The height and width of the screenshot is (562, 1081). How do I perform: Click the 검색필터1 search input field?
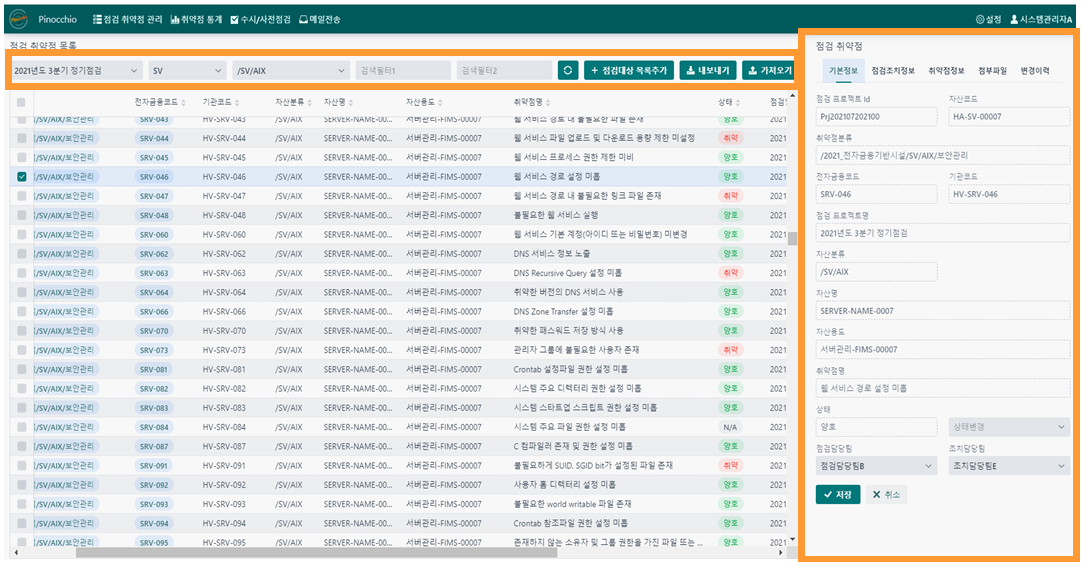[x=403, y=70]
